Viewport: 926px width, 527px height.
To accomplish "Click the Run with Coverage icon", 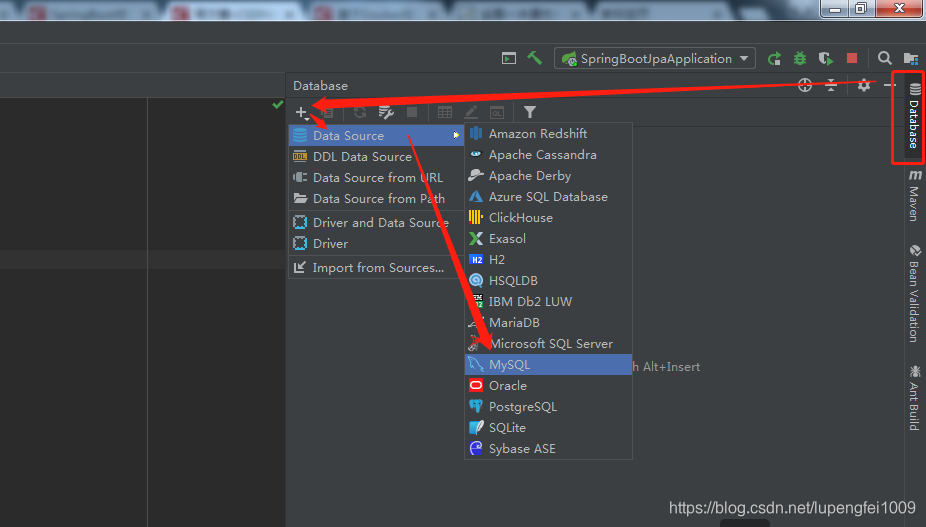I will (826, 58).
